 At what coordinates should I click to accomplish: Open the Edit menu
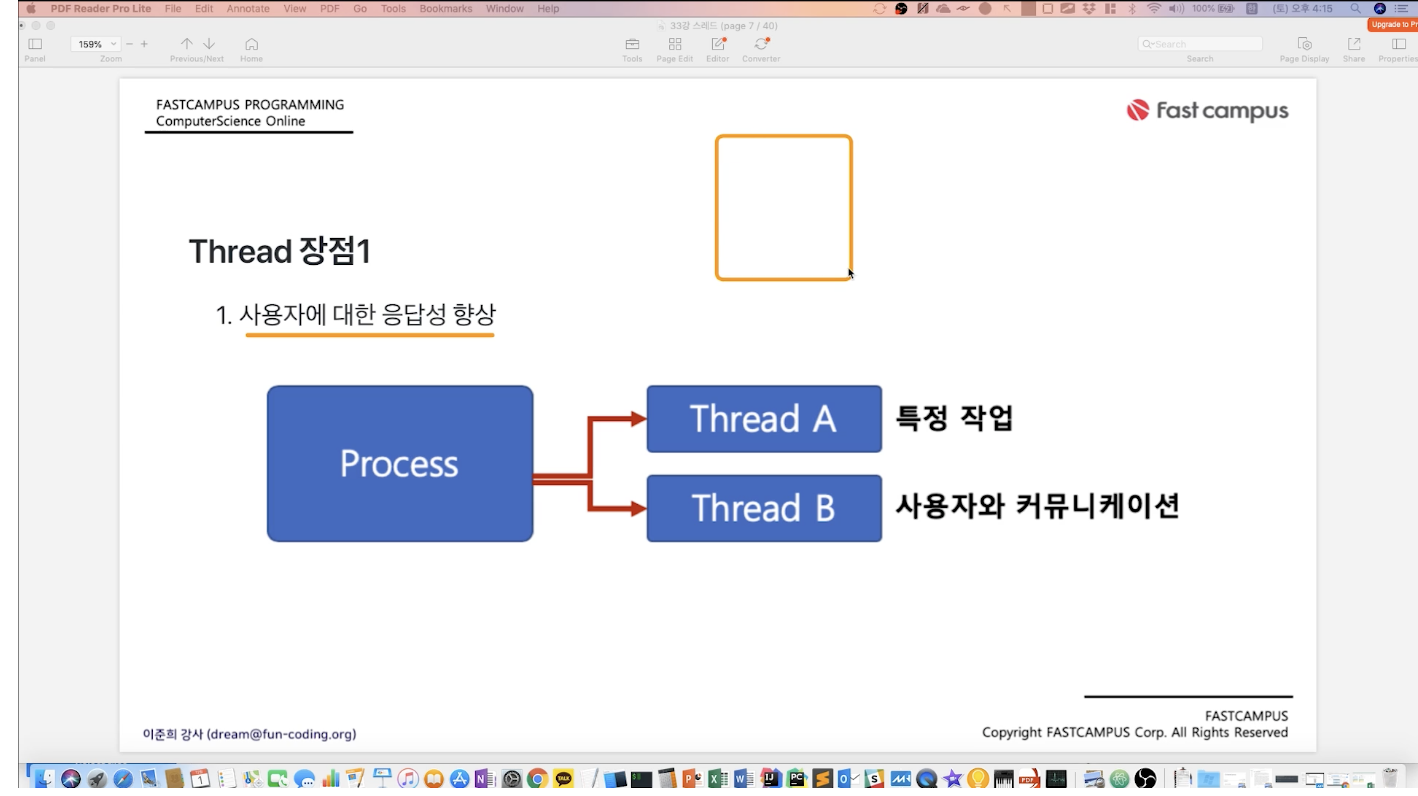pyautogui.click(x=204, y=8)
